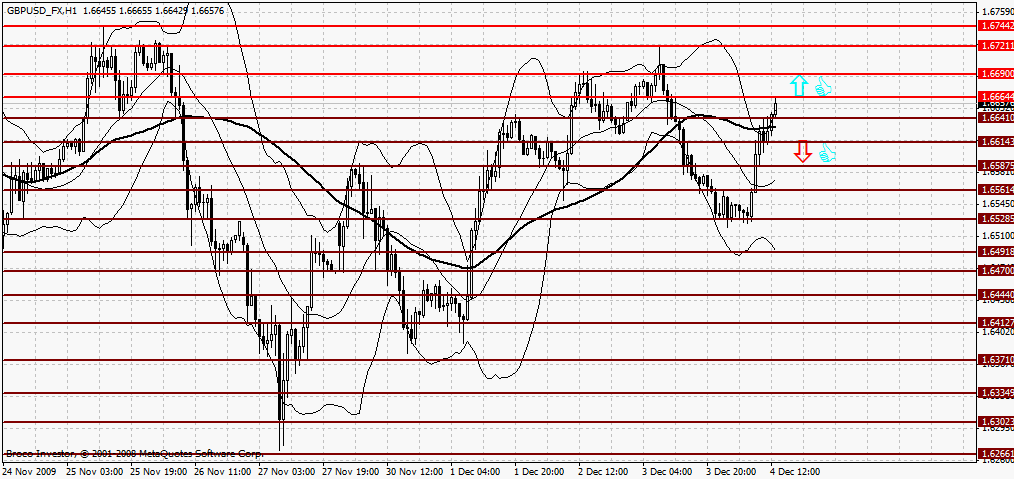Click the 3 Dec 20:00 time label
The height and width of the screenshot is (479, 1014).
pyautogui.click(x=731, y=470)
